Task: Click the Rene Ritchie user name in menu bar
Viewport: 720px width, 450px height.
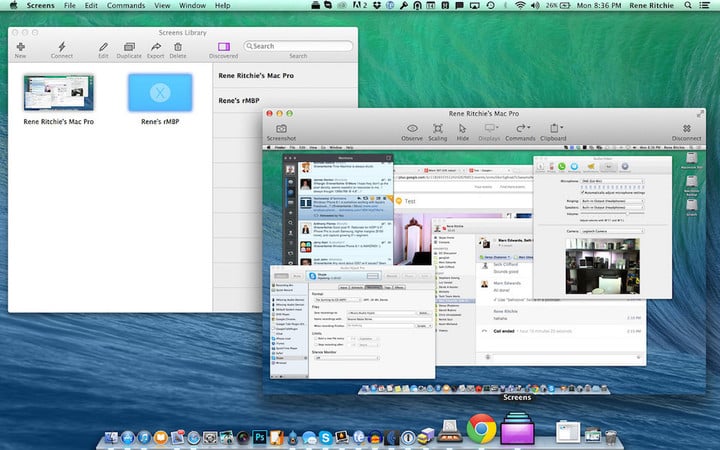Action: (652, 6)
